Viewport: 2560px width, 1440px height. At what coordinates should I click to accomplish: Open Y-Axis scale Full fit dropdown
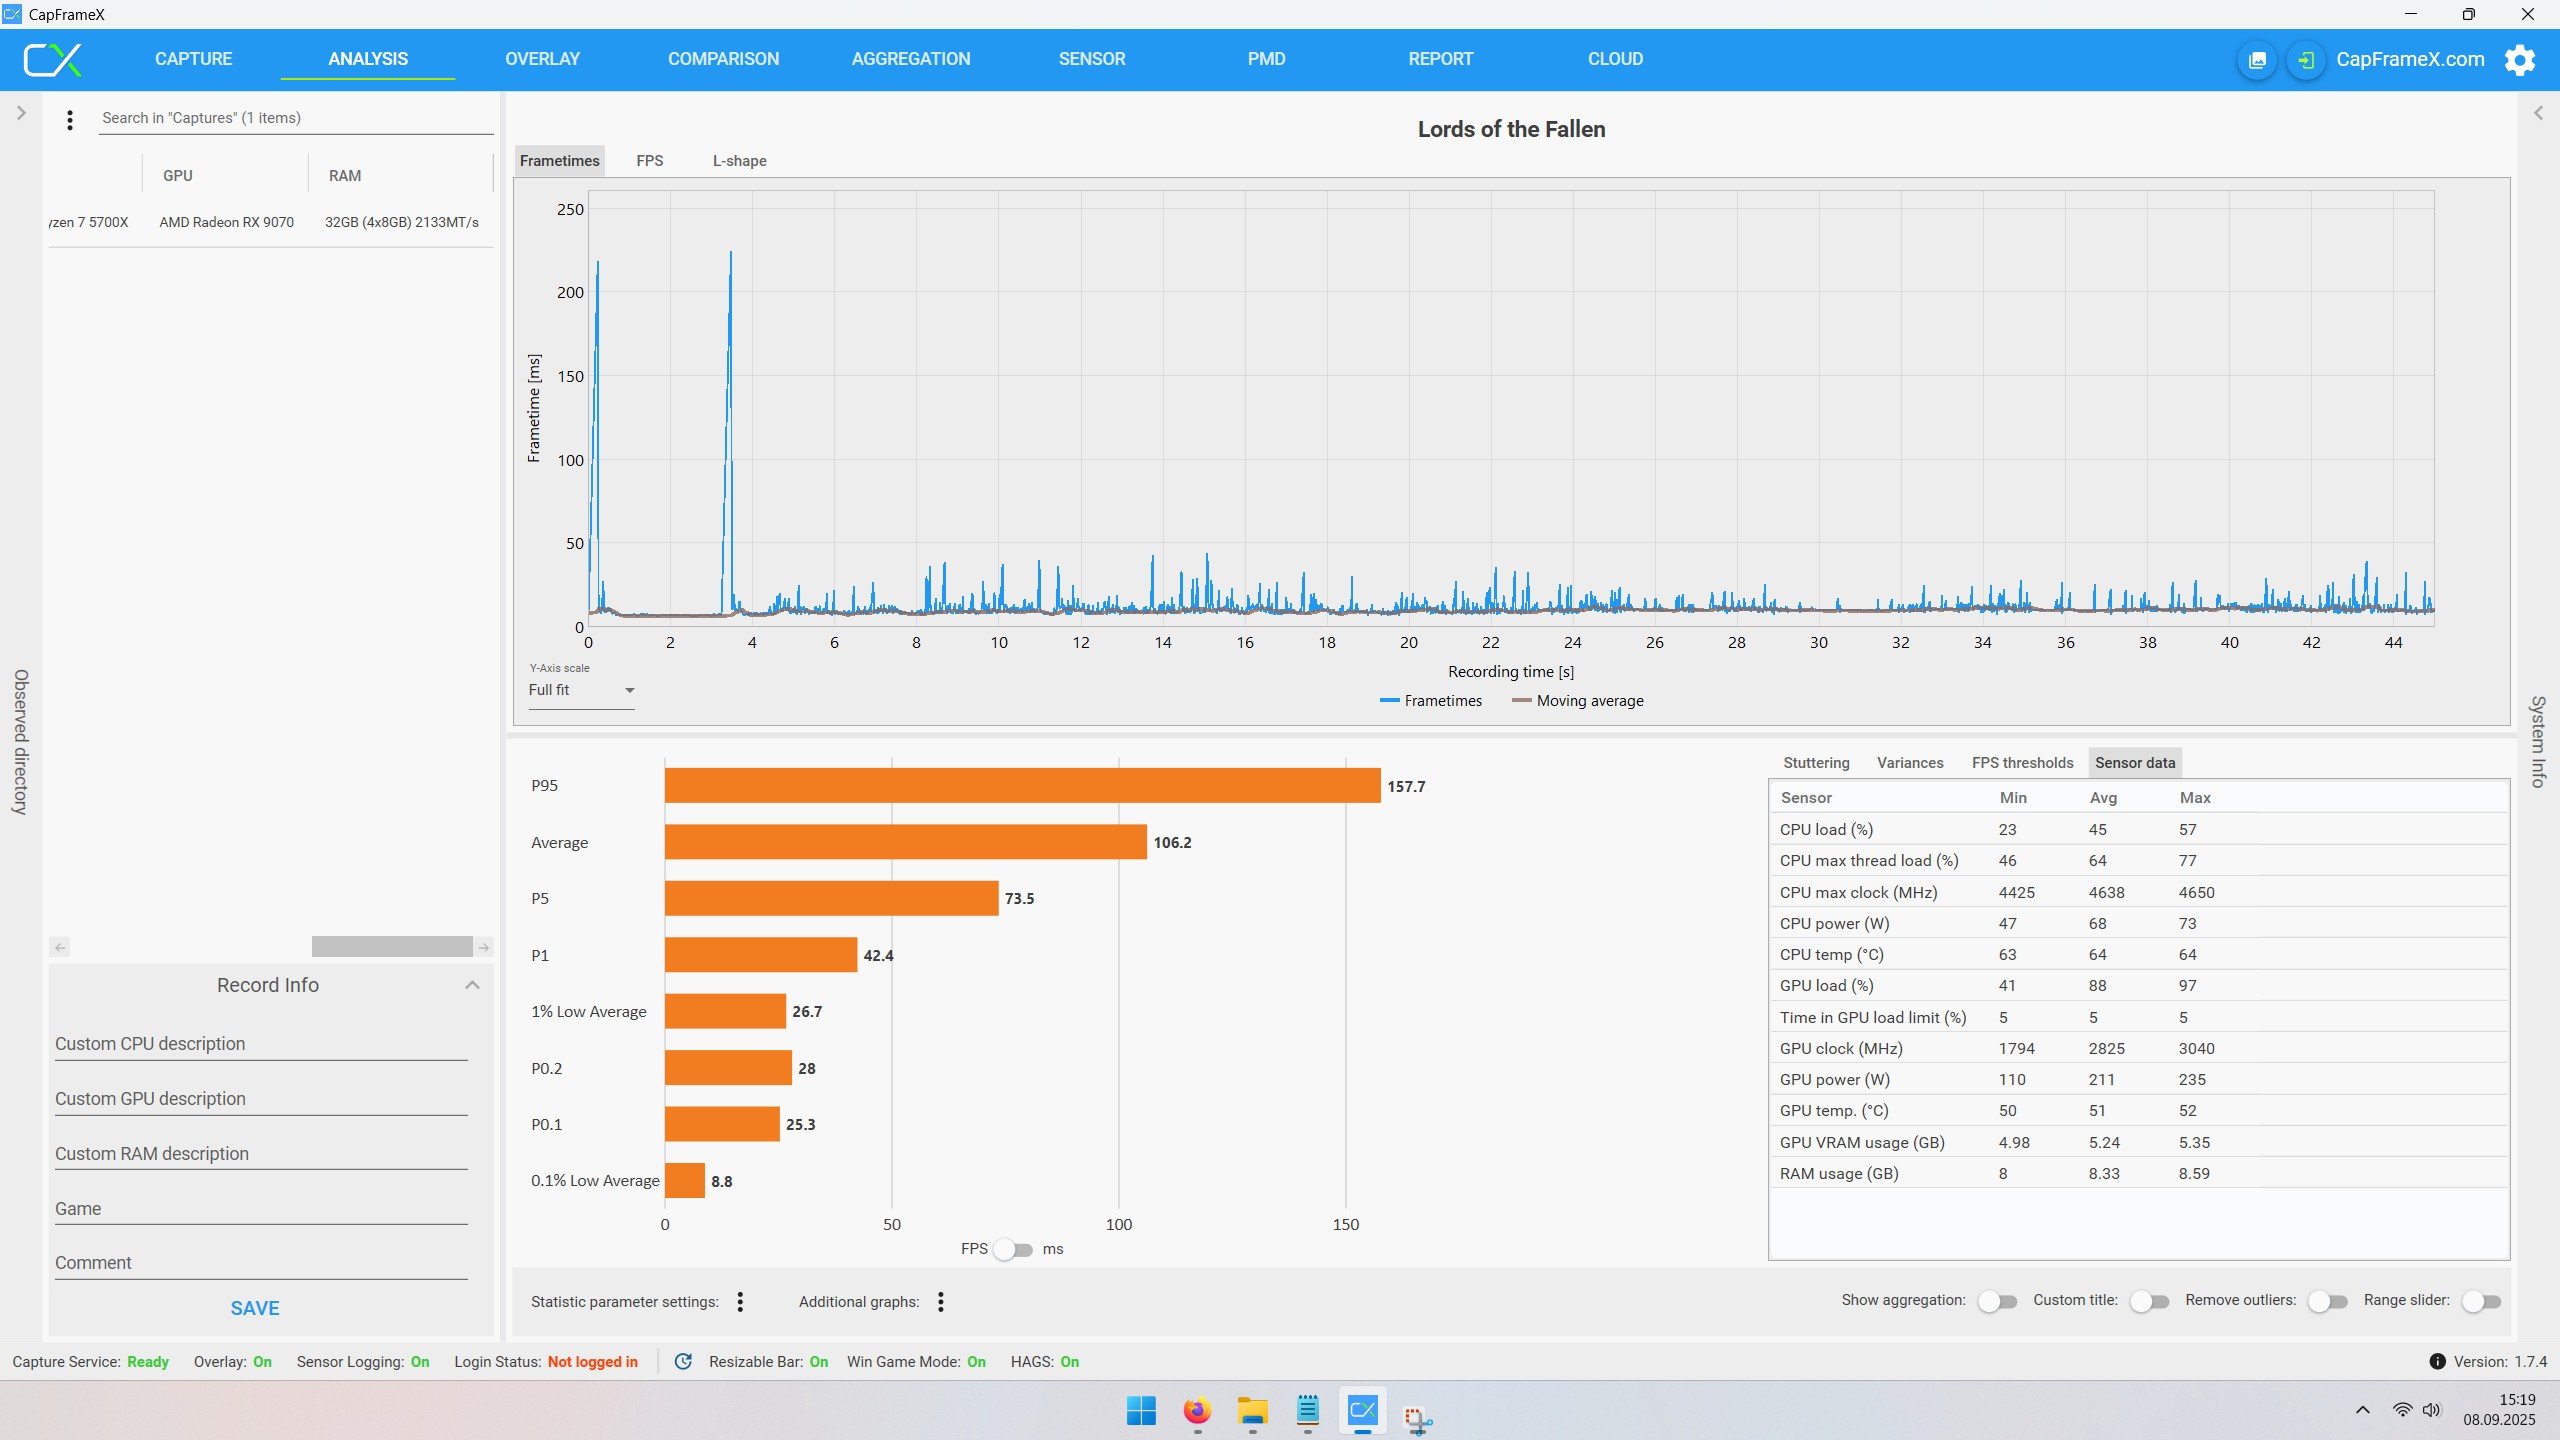click(x=581, y=690)
